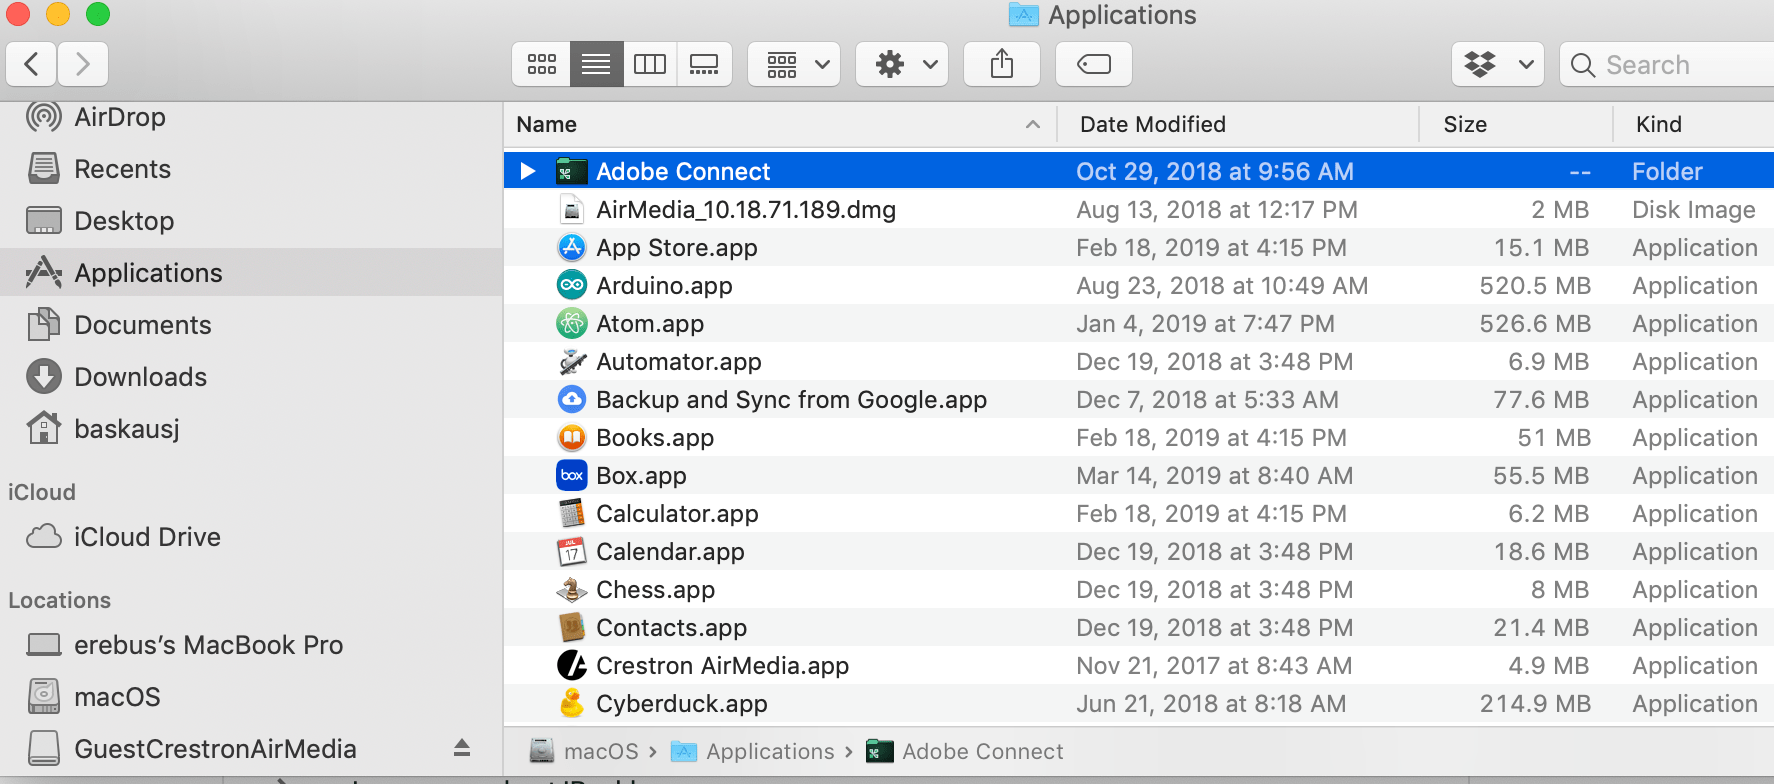
Task: Select the Cyberduck.app file name
Action: pos(682,704)
